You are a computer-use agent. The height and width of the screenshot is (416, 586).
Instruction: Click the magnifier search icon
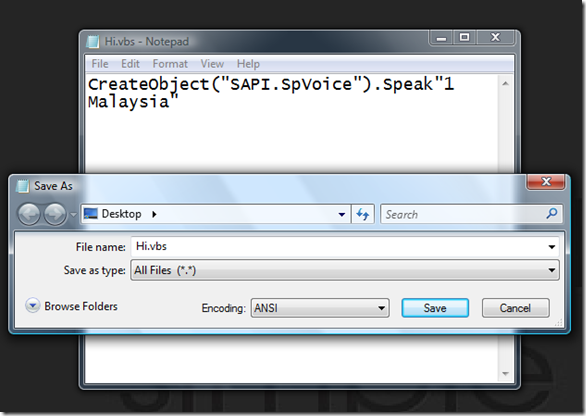click(x=552, y=213)
